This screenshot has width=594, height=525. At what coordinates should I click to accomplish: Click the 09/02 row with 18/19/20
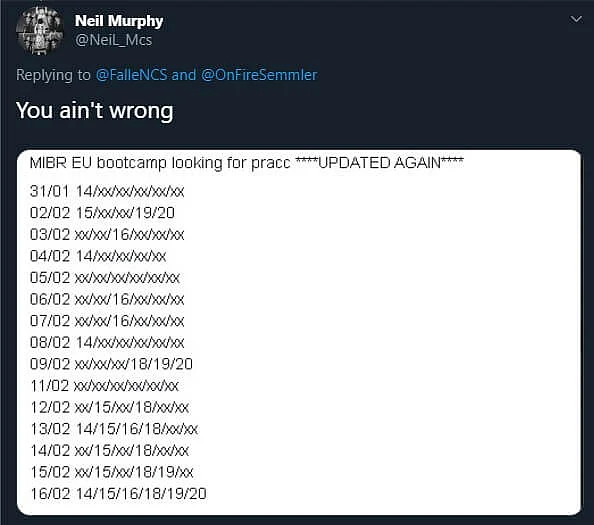pyautogui.click(x=111, y=364)
